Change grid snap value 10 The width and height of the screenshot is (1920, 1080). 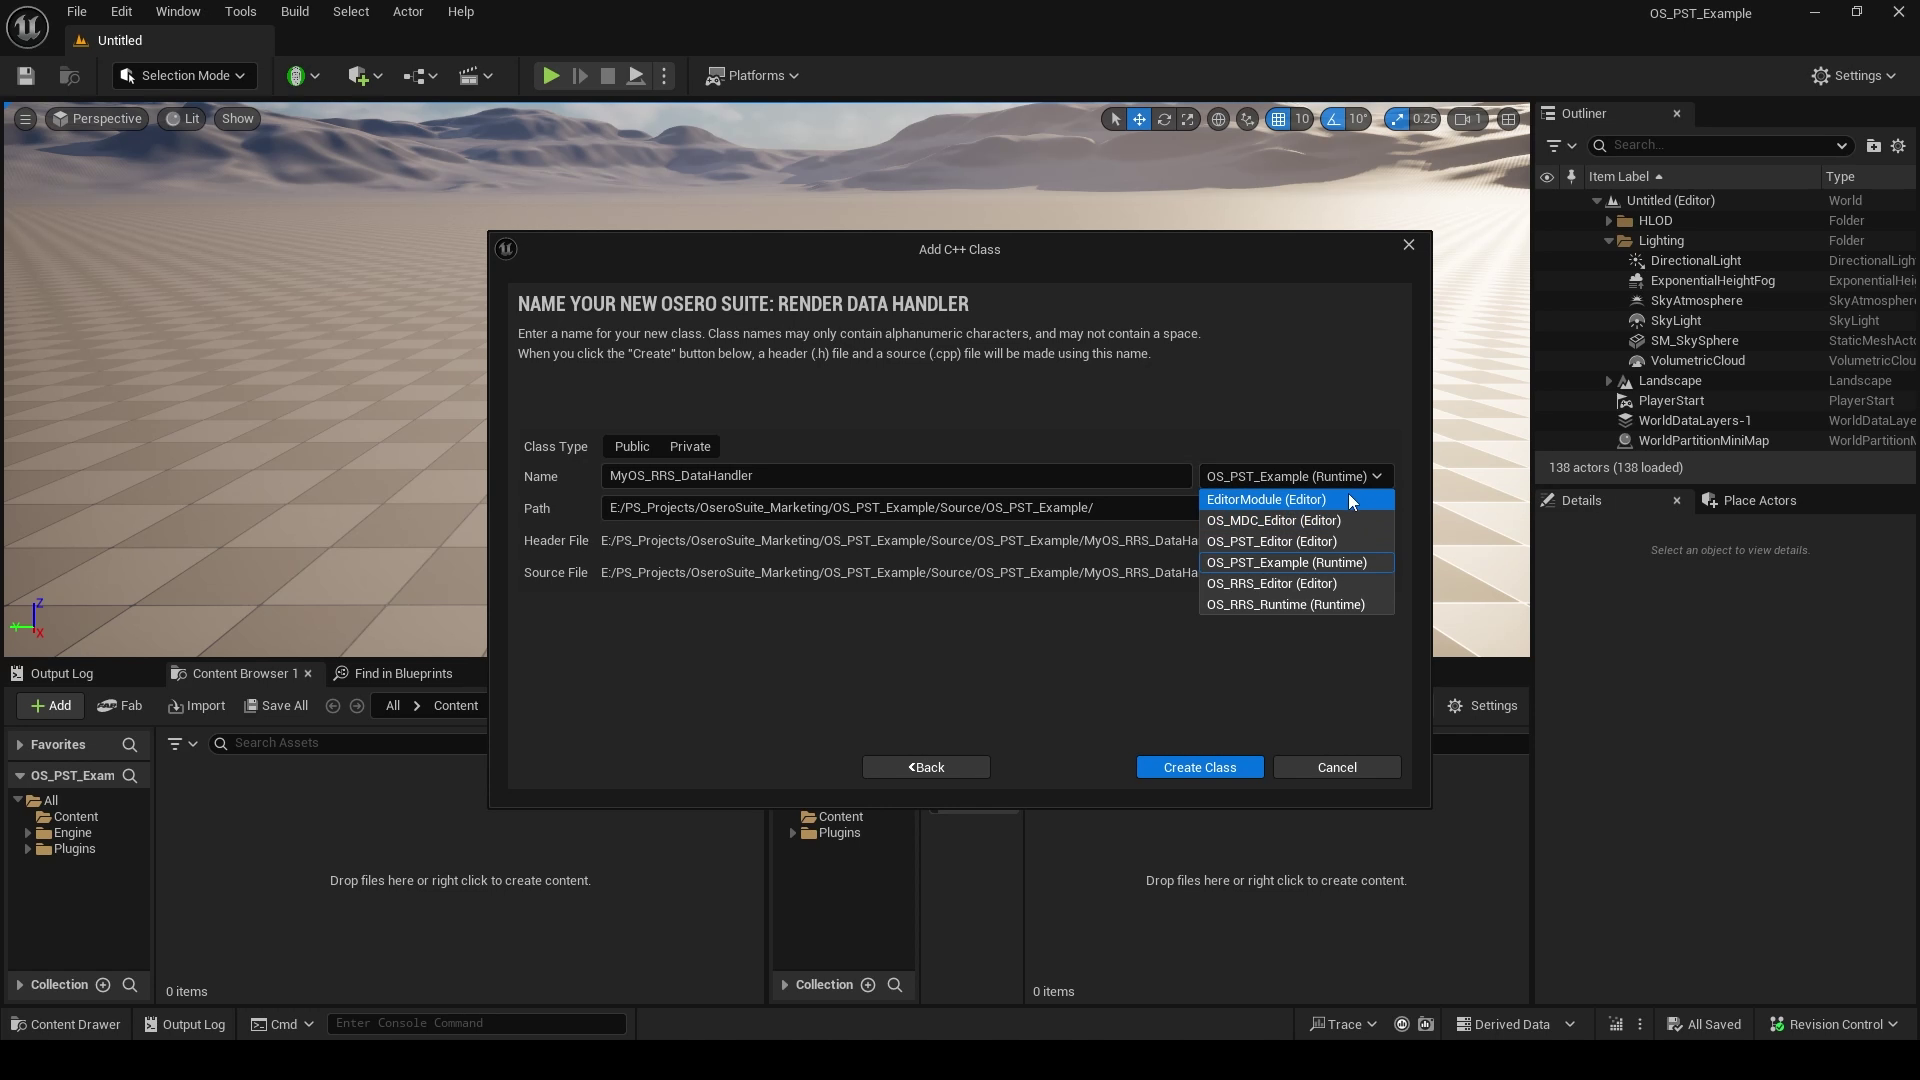1302,119
